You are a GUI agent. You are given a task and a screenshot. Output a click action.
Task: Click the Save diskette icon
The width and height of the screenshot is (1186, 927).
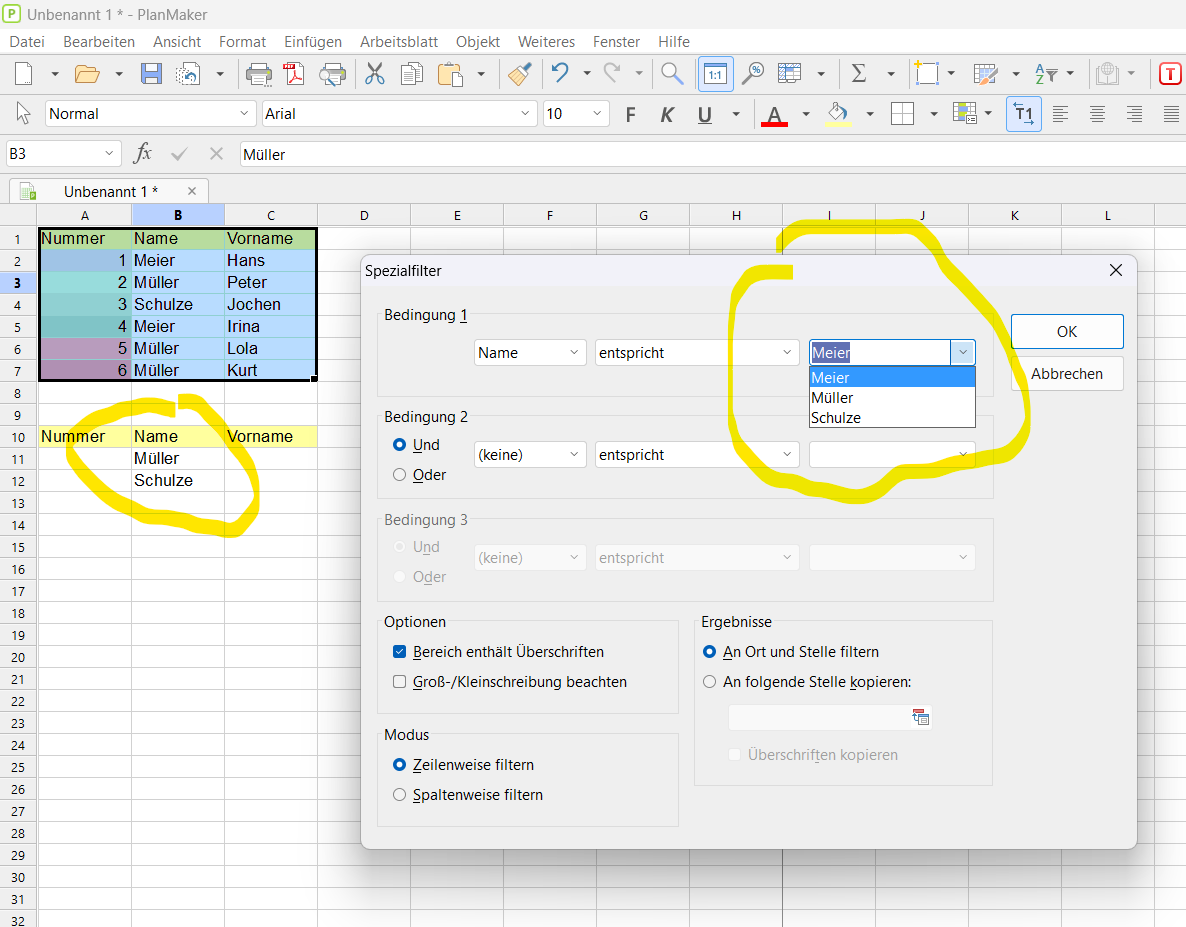click(151, 73)
